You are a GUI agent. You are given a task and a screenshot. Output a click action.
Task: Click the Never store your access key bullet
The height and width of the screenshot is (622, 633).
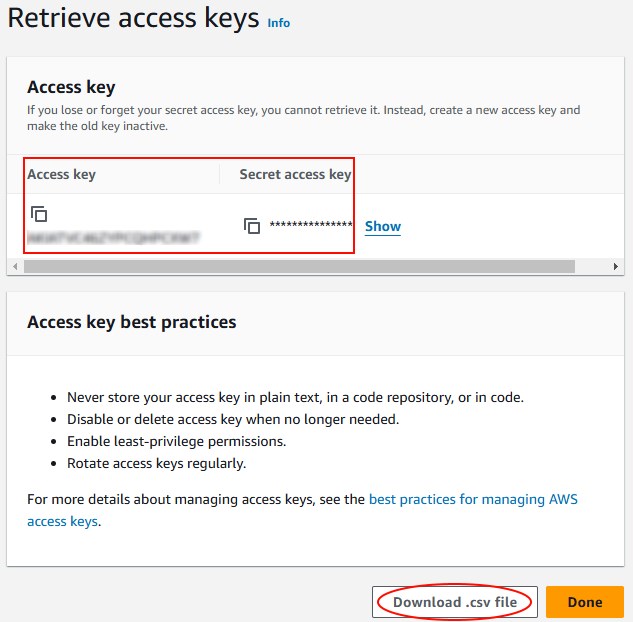click(295, 398)
